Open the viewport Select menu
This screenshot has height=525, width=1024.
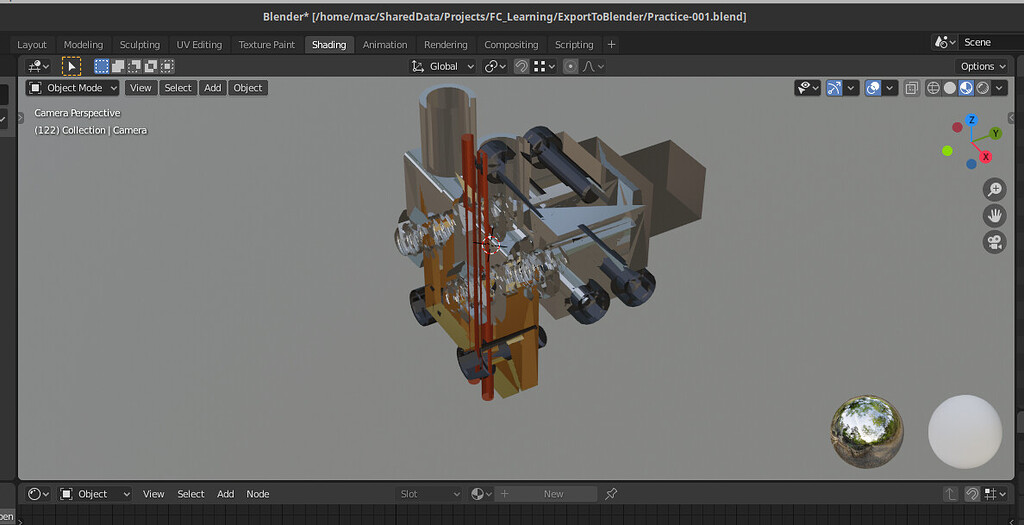click(x=178, y=88)
